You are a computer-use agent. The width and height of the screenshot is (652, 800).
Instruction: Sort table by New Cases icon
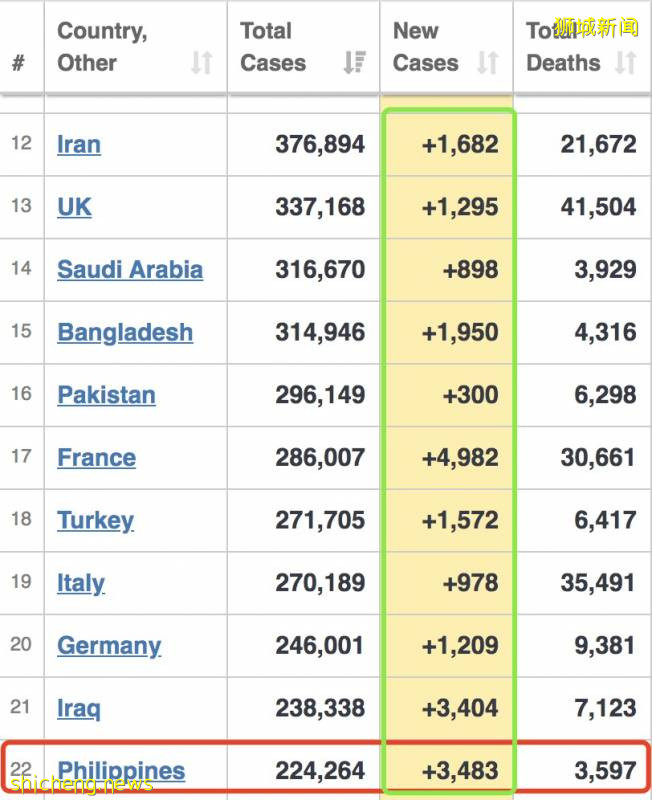[487, 63]
